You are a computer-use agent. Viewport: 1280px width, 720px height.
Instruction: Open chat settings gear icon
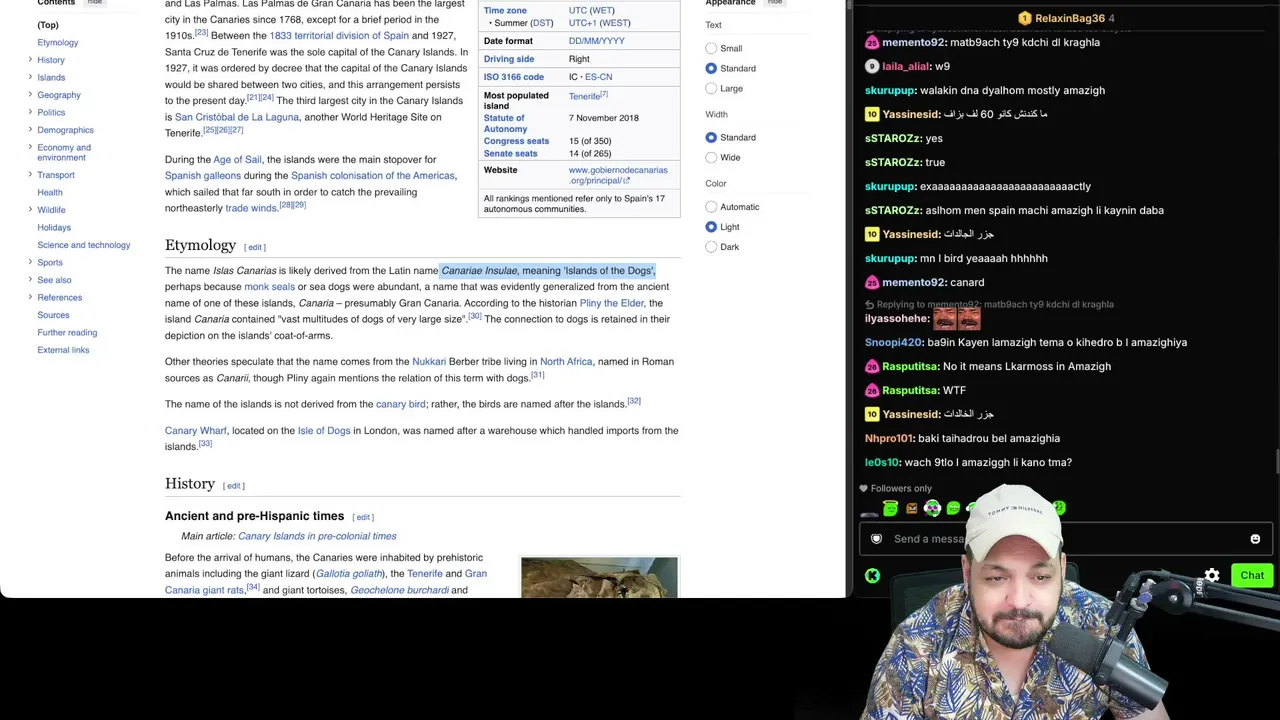1212,575
